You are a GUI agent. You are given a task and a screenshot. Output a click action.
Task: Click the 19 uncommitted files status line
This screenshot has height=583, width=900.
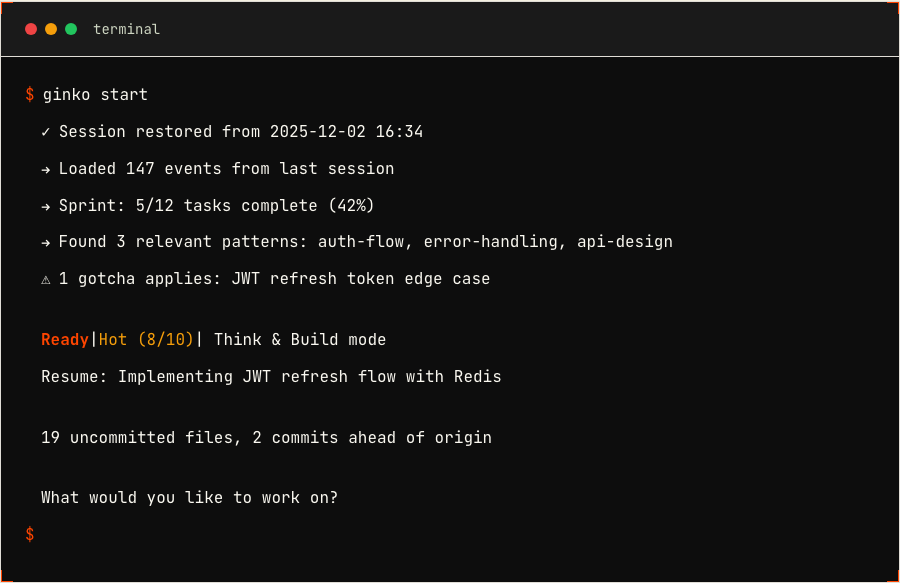(x=266, y=438)
